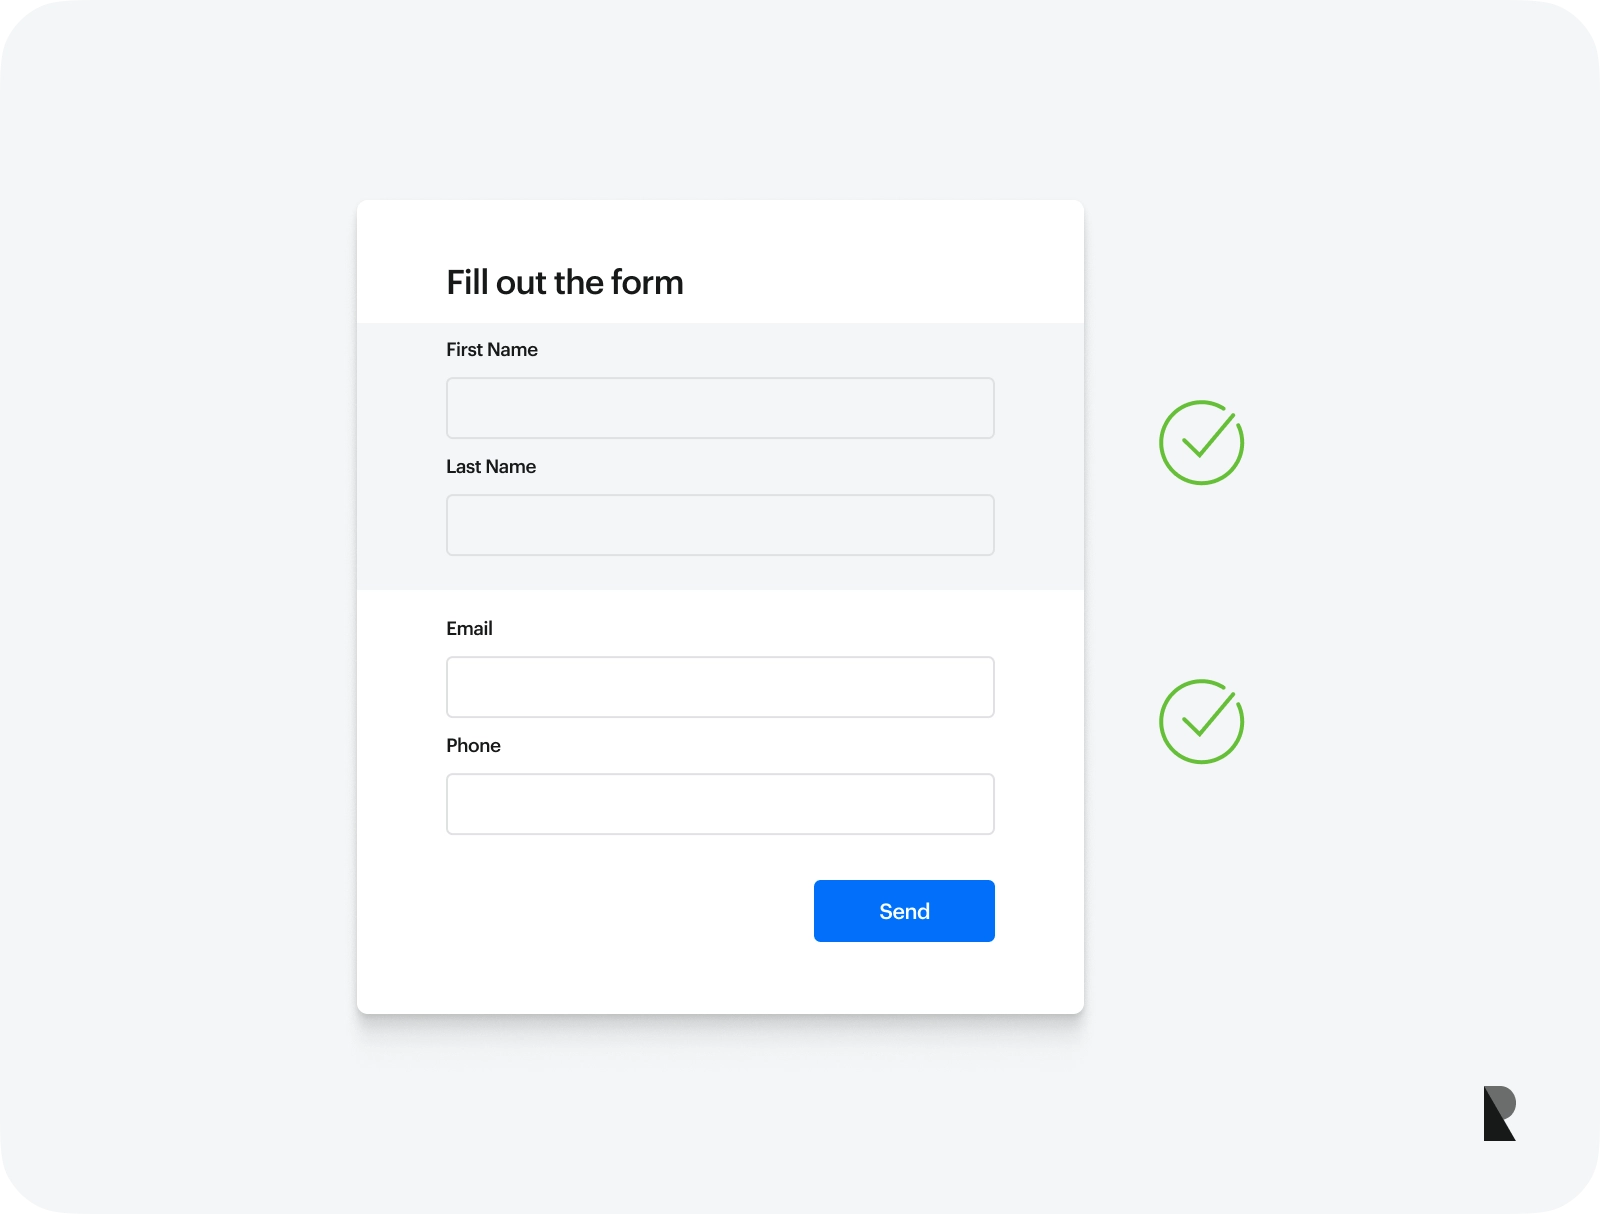Focus the First Name text field
Viewport: 1600px width, 1214px height.
(720, 408)
